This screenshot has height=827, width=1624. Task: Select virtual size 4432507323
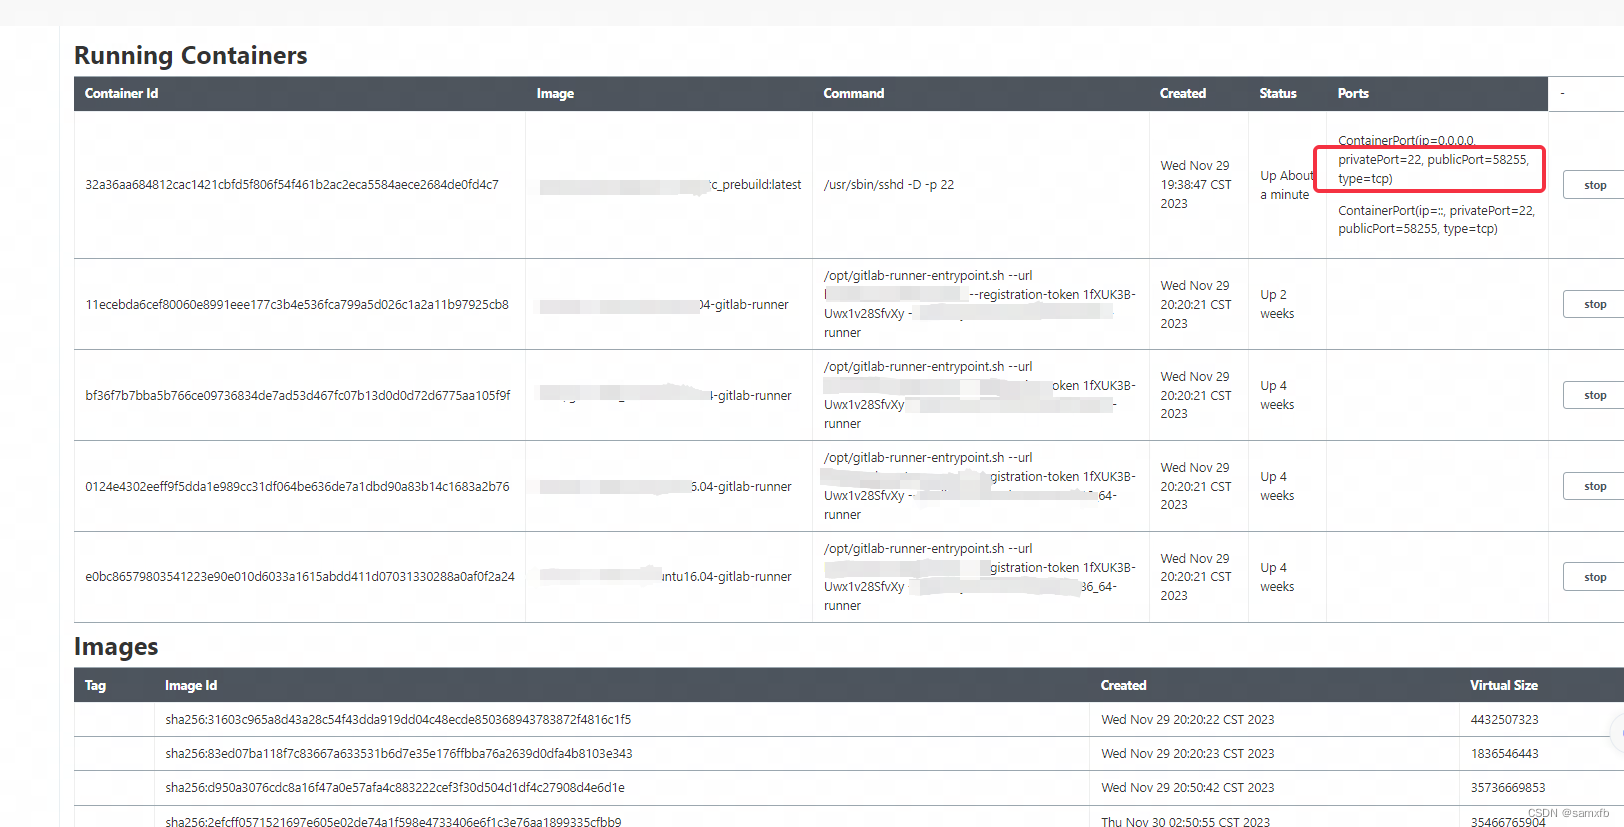click(x=1504, y=719)
